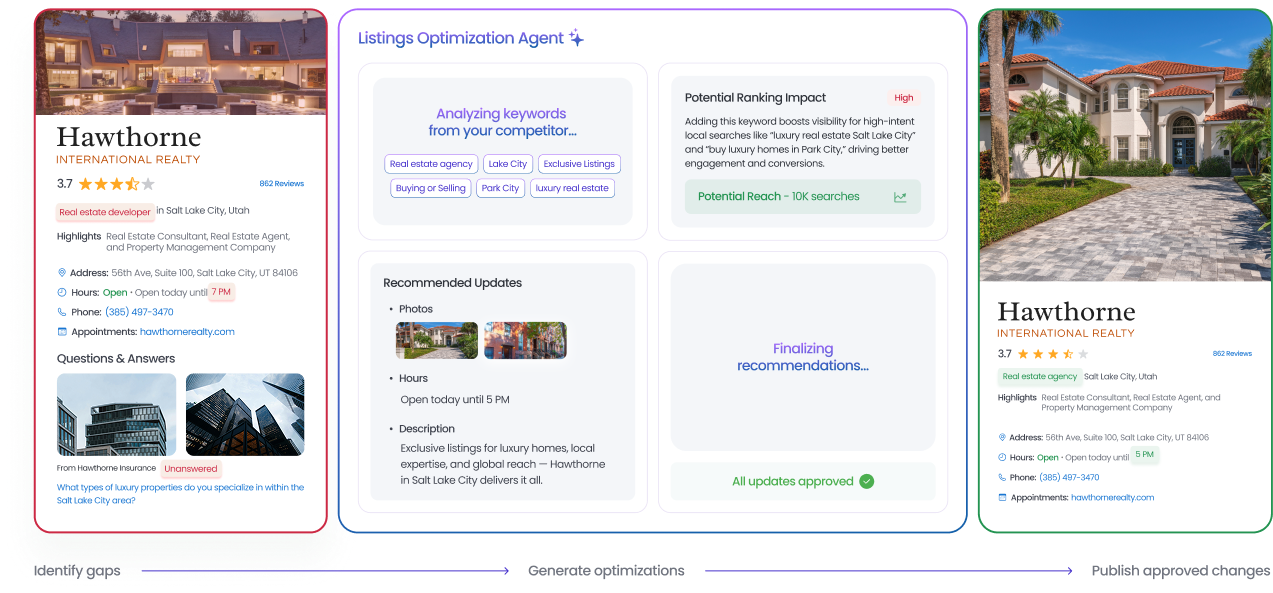Image resolution: width=1273 pixels, height=593 pixels.
Task: Select the Publish approved changes pipeline step
Action: (x=1179, y=570)
